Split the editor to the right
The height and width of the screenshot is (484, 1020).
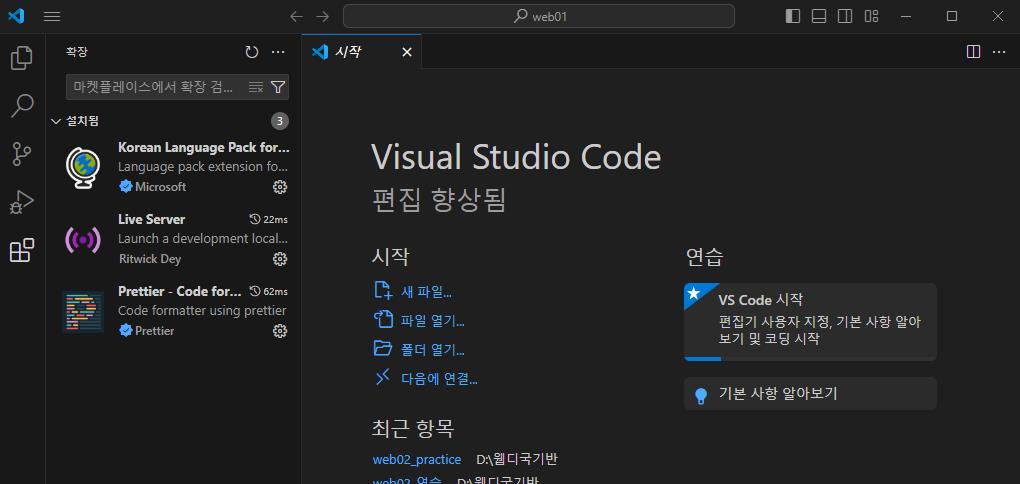tap(973, 51)
